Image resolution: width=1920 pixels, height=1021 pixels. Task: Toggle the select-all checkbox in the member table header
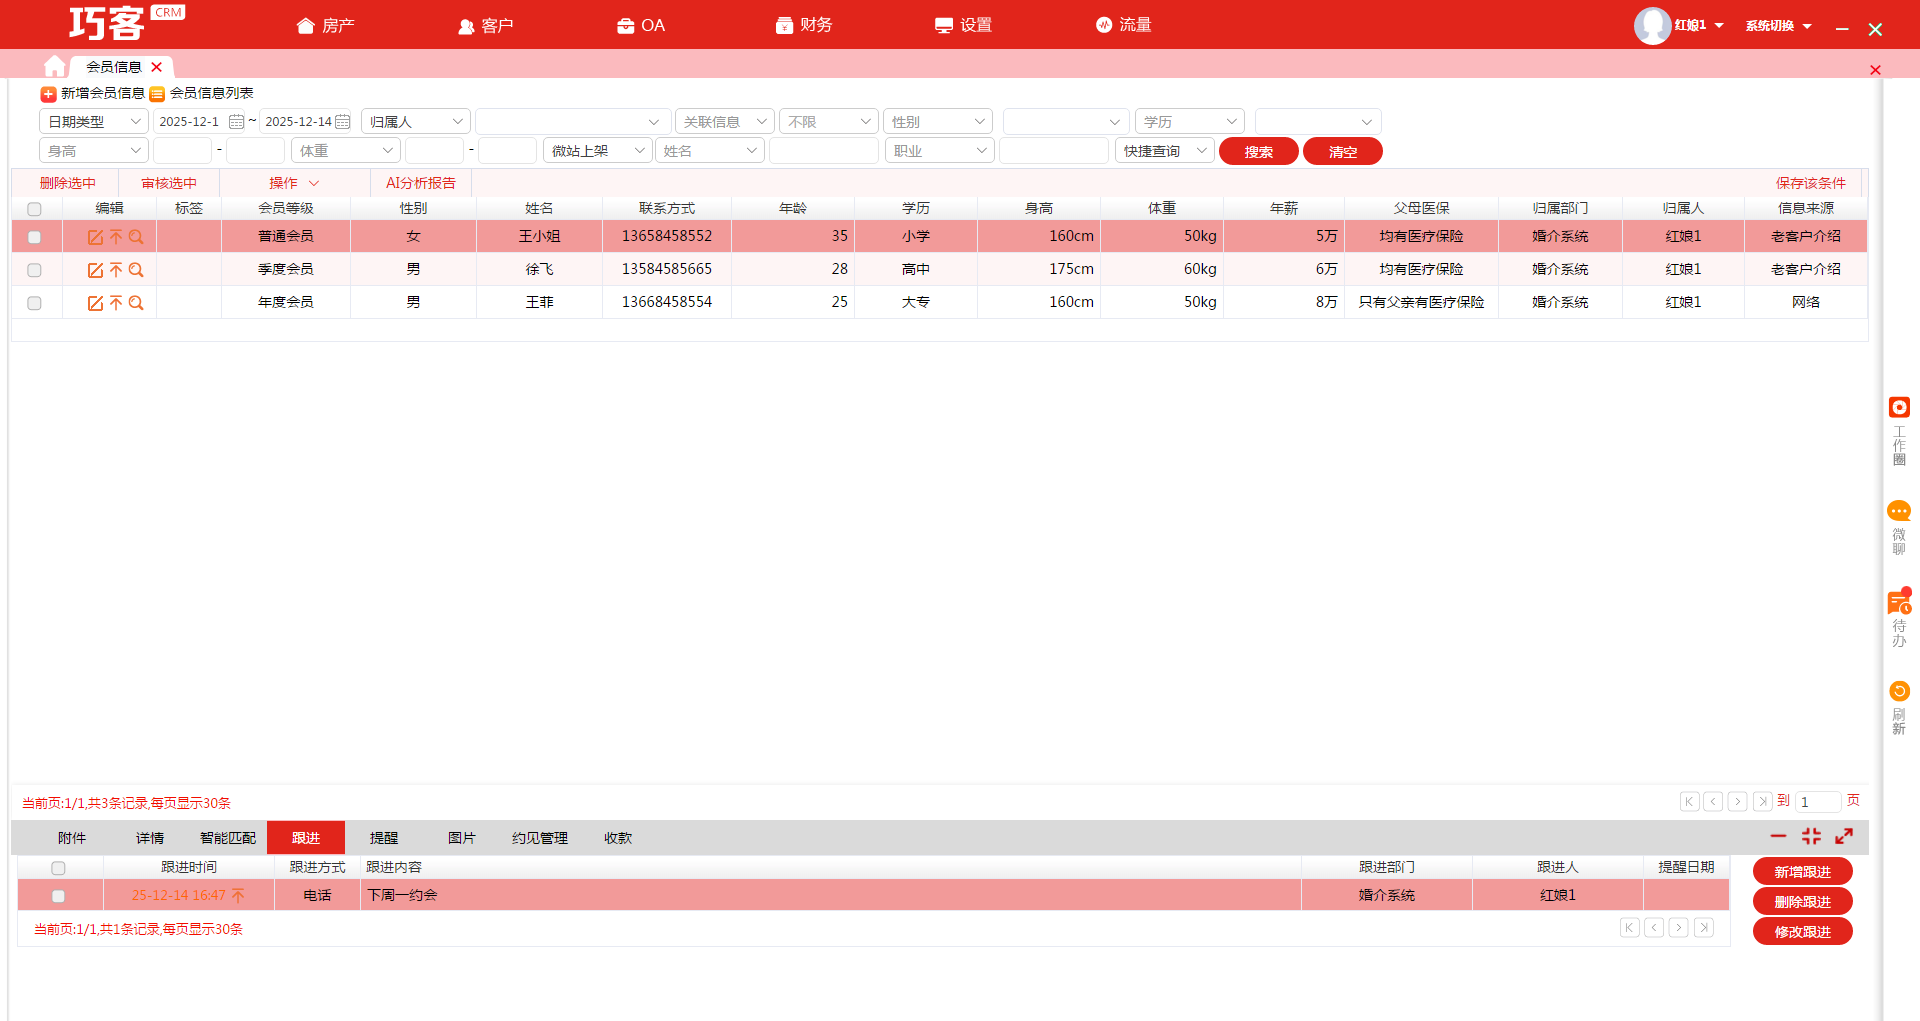coord(35,209)
